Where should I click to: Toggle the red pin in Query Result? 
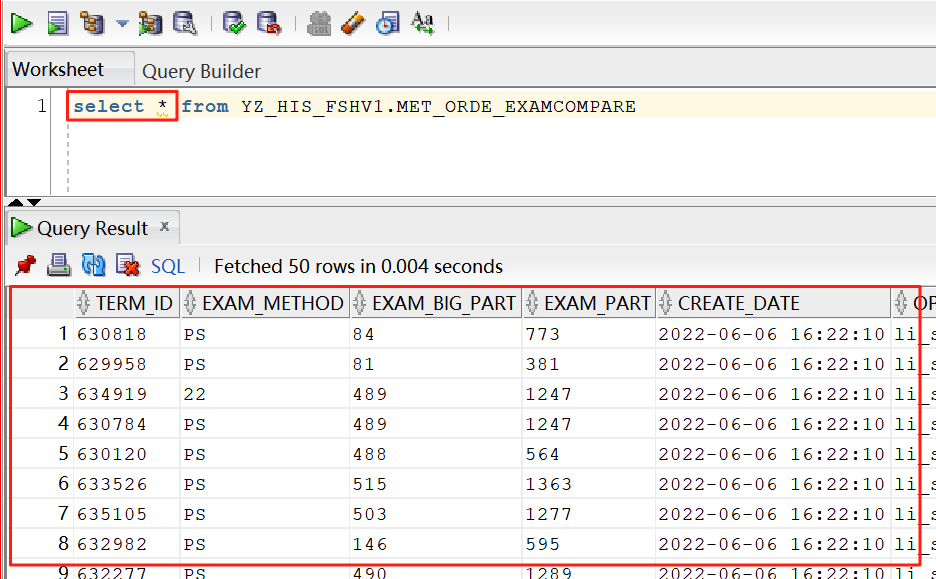[26, 265]
